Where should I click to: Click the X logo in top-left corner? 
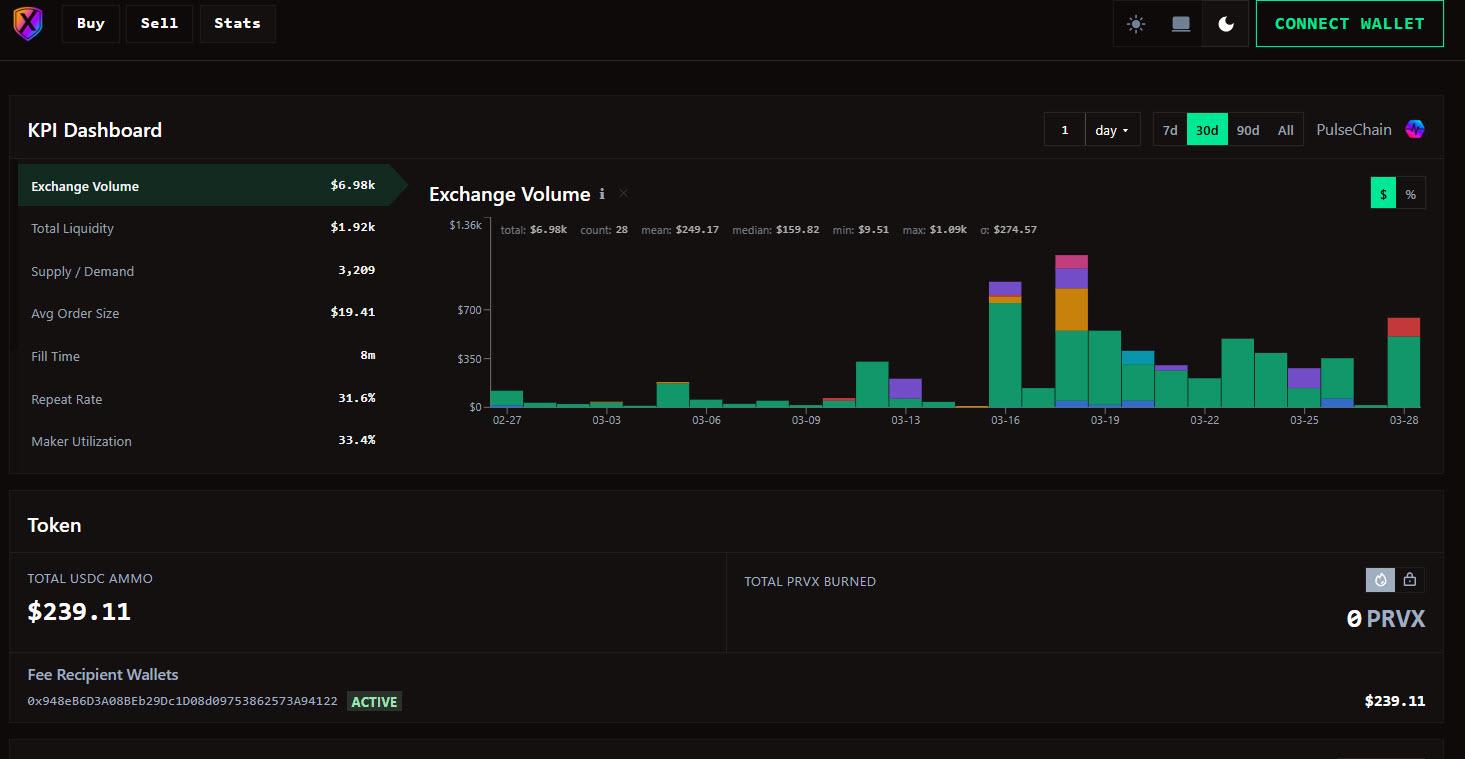click(28, 24)
